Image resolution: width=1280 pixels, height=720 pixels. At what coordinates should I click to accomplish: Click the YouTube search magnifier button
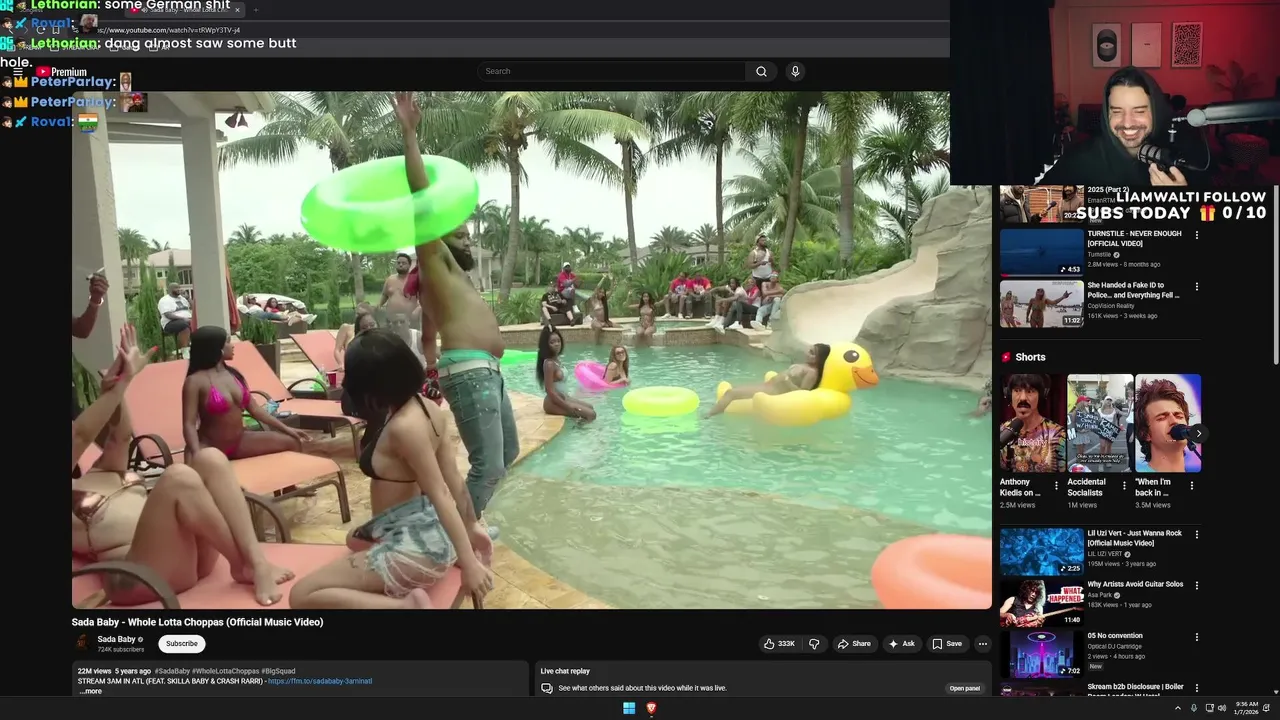[761, 71]
